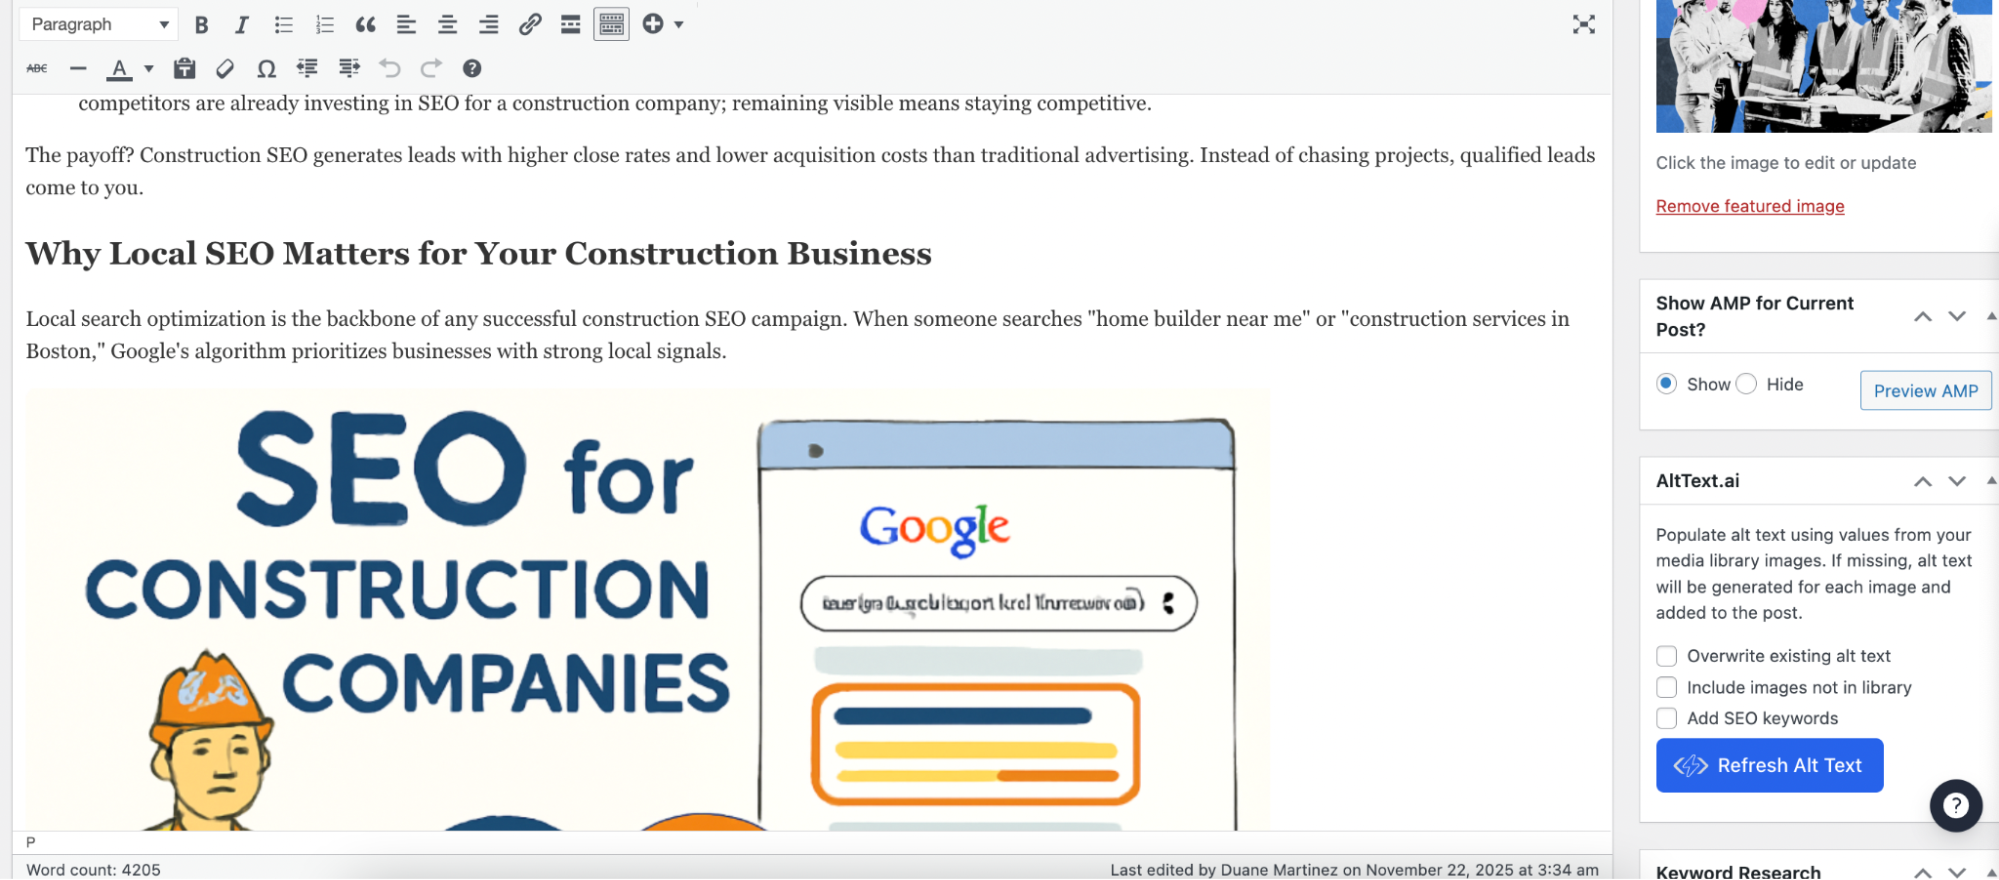Insert a horizontal line

click(x=78, y=68)
